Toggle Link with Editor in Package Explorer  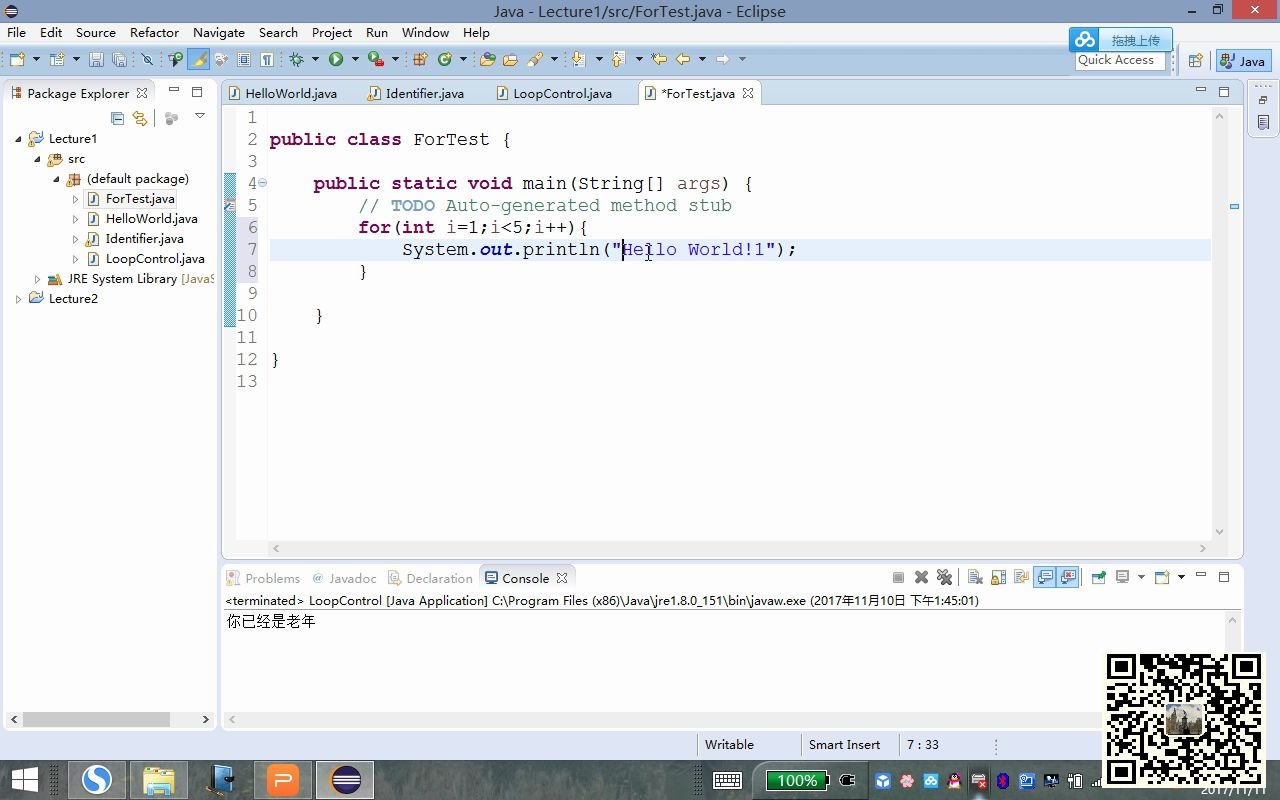coord(139,118)
